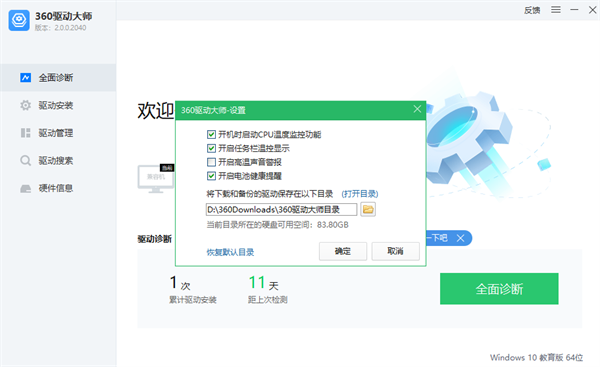Click the 硬件信息 hardware icon in sidebar
600x367 pixels.
click(25, 188)
